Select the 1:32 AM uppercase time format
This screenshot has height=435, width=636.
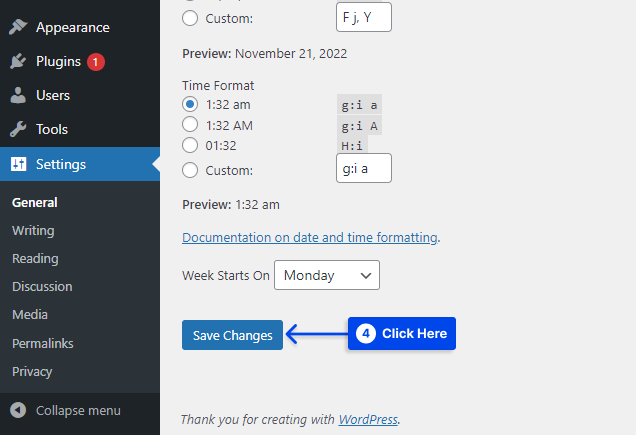click(190, 125)
